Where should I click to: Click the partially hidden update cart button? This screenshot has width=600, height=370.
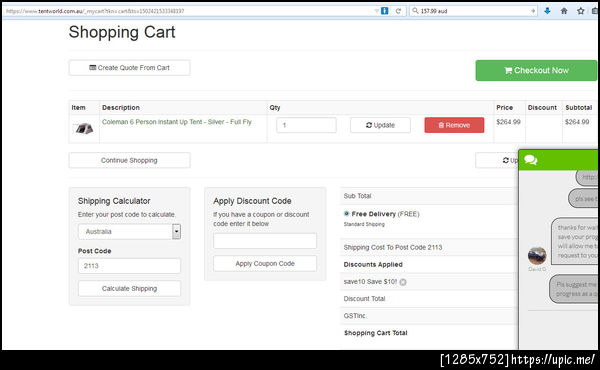(497, 160)
